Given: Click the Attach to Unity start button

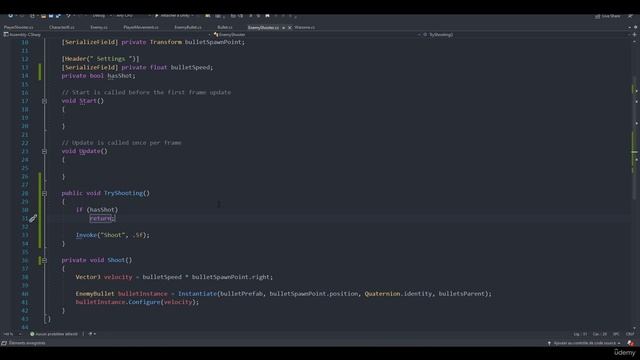Looking at the screenshot, I should click(x=174, y=16).
